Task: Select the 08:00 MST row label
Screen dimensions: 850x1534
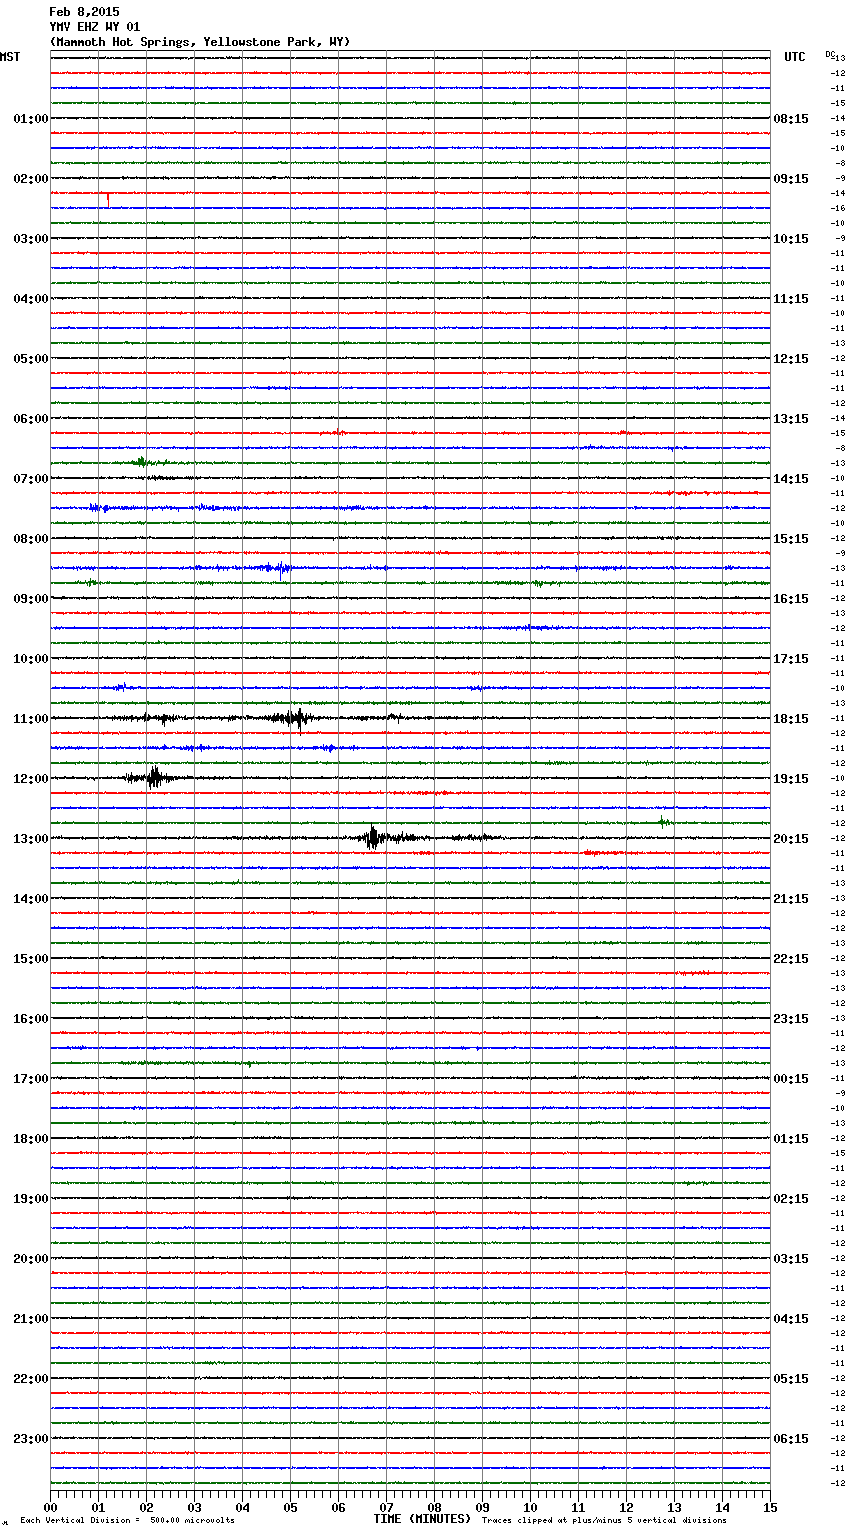Action: pos(31,539)
